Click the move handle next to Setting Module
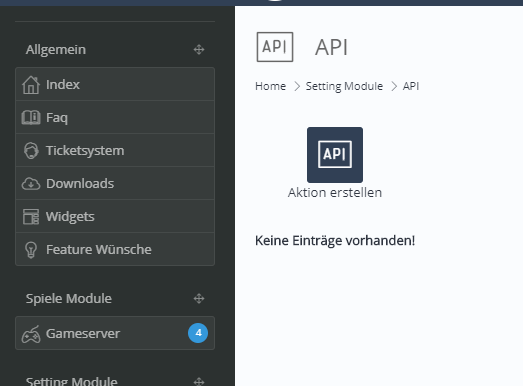The image size is (523, 386). (x=199, y=381)
